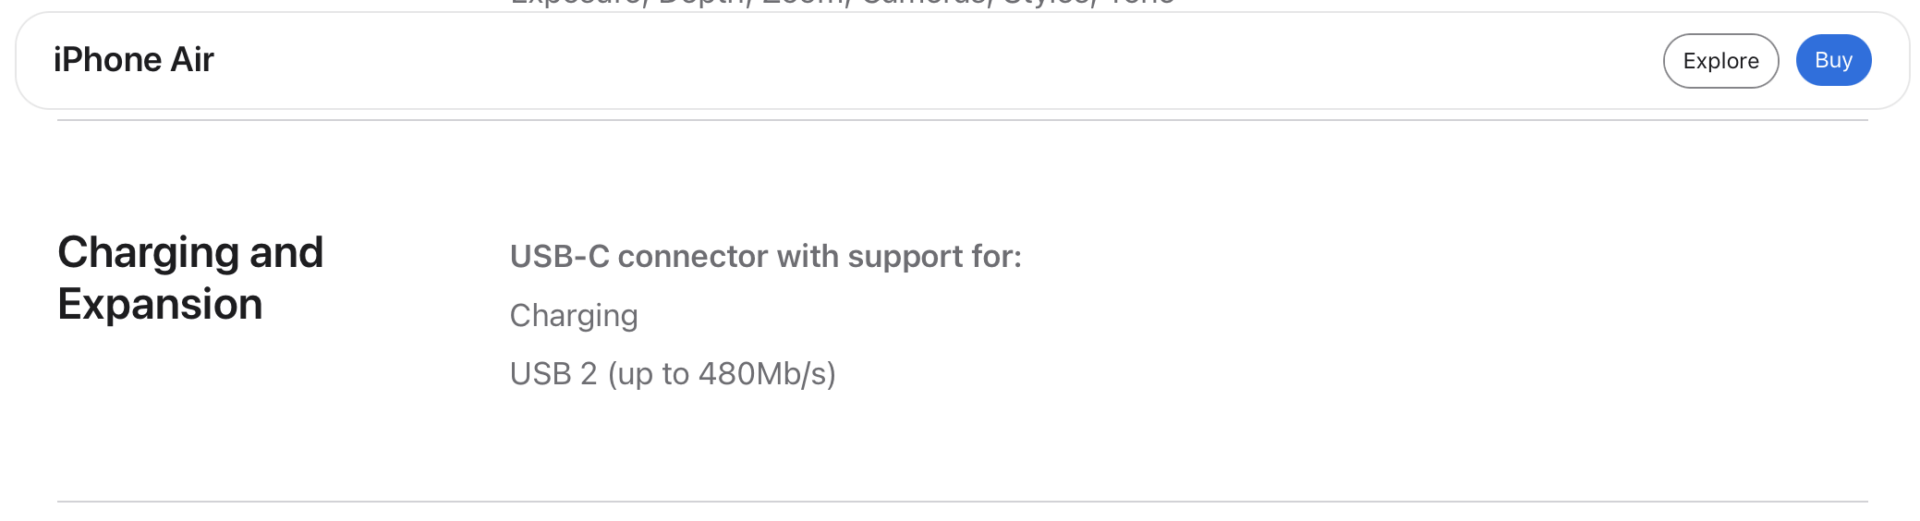Click the word iPhone in the sticky bar
The width and height of the screenshot is (1920, 521).
(107, 60)
